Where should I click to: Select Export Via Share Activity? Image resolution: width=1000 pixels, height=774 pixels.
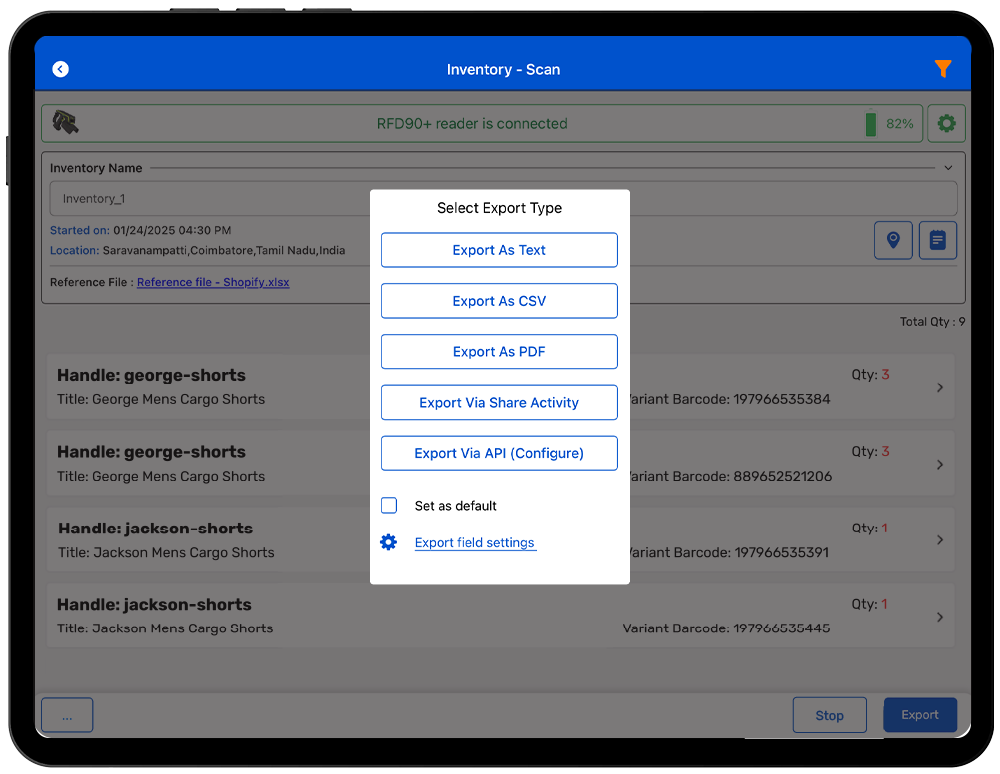(499, 403)
